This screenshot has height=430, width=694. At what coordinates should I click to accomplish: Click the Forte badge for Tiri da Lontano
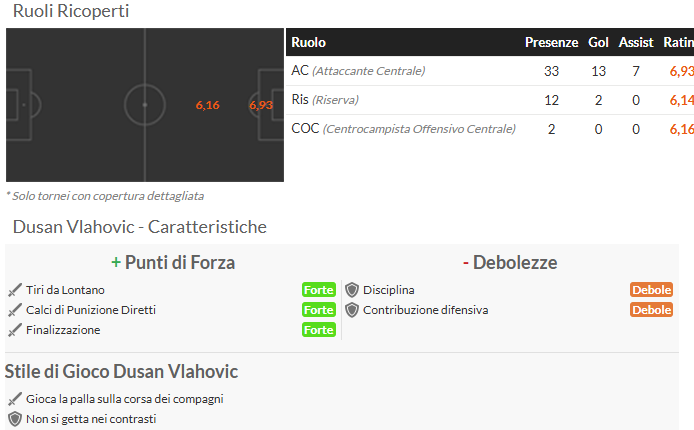point(319,290)
